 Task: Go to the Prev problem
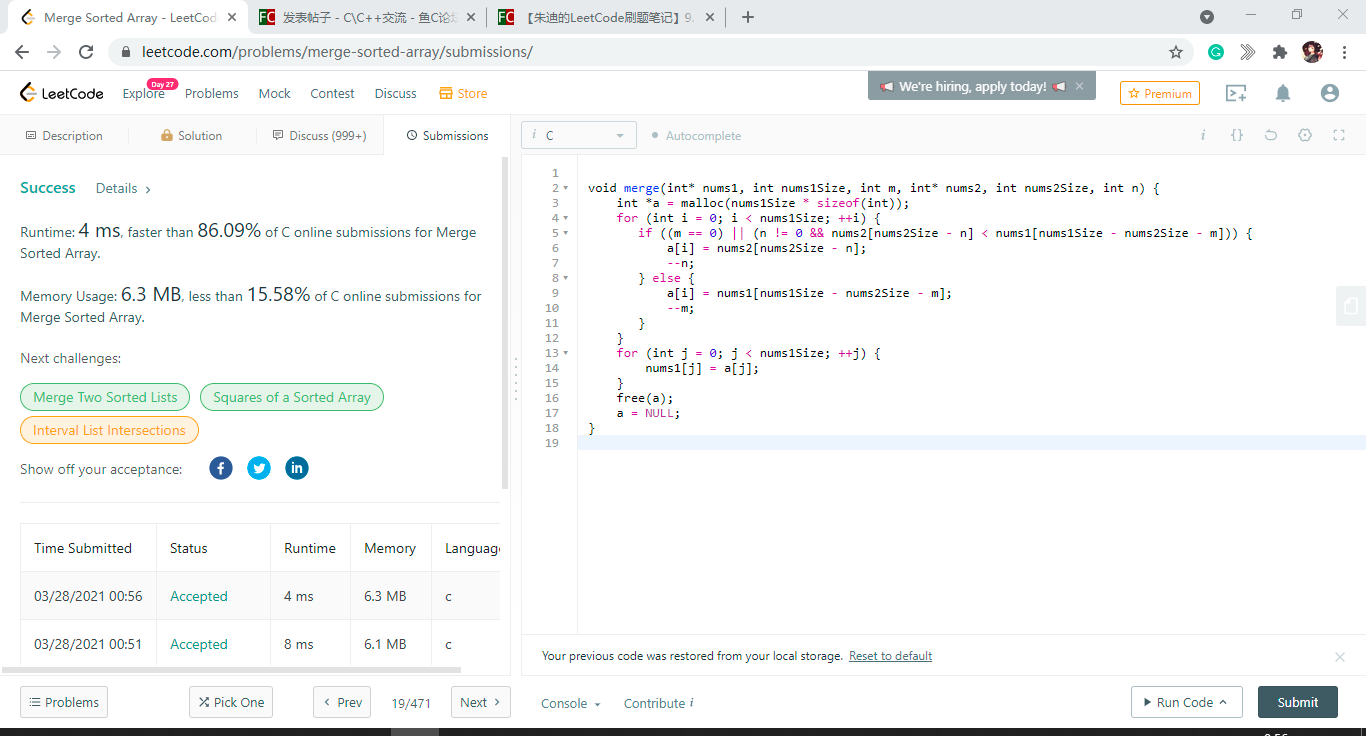tap(342, 702)
